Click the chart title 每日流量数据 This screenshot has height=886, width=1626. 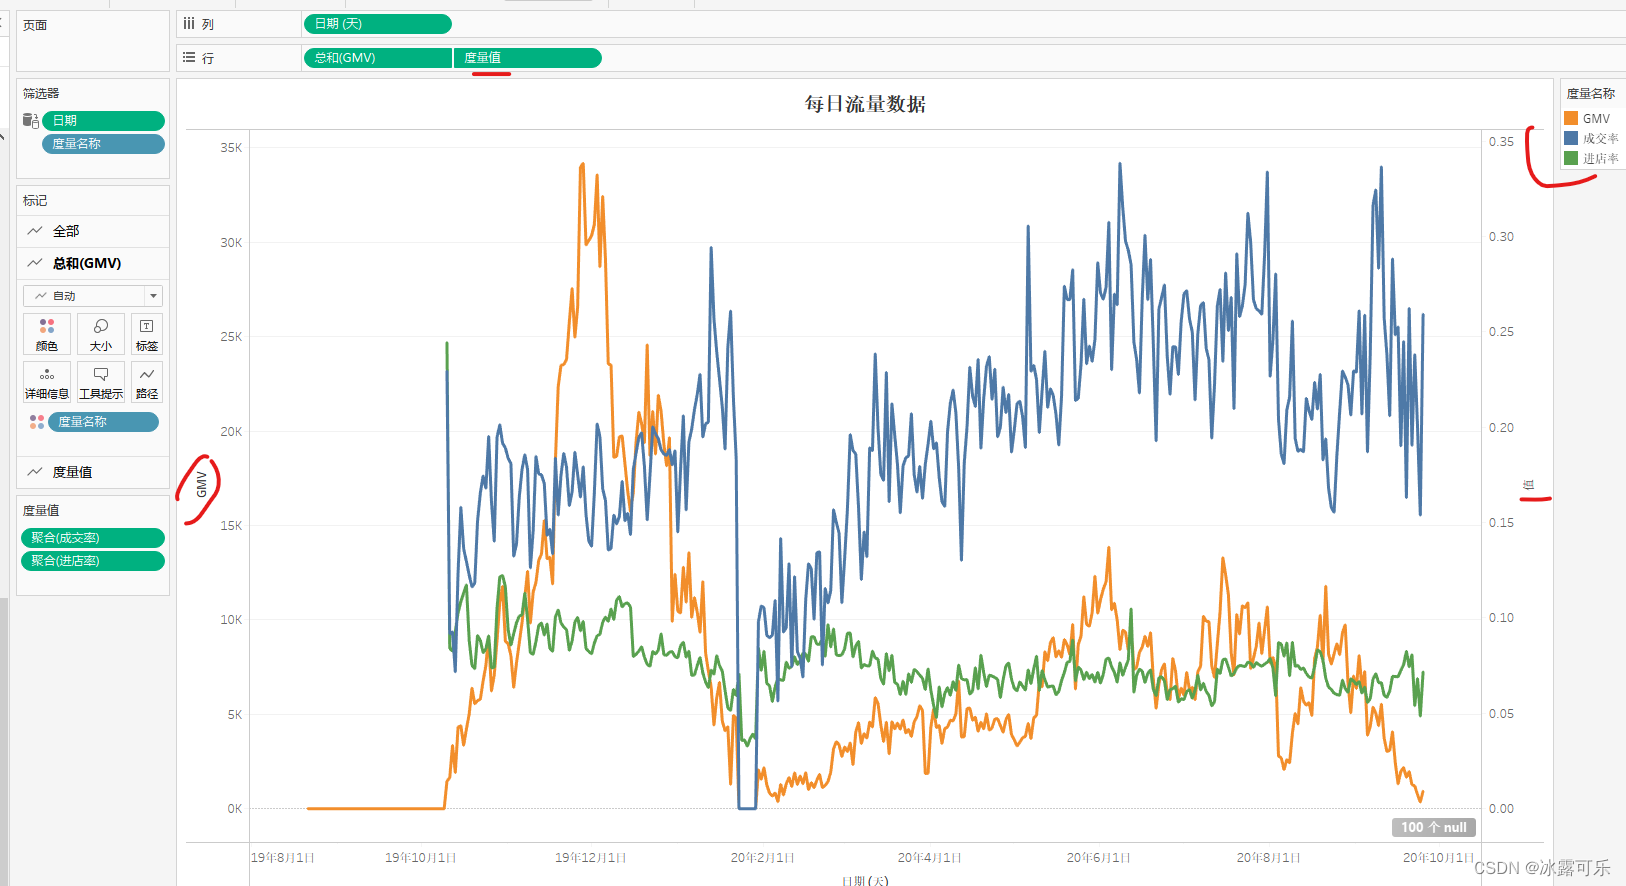coord(865,104)
